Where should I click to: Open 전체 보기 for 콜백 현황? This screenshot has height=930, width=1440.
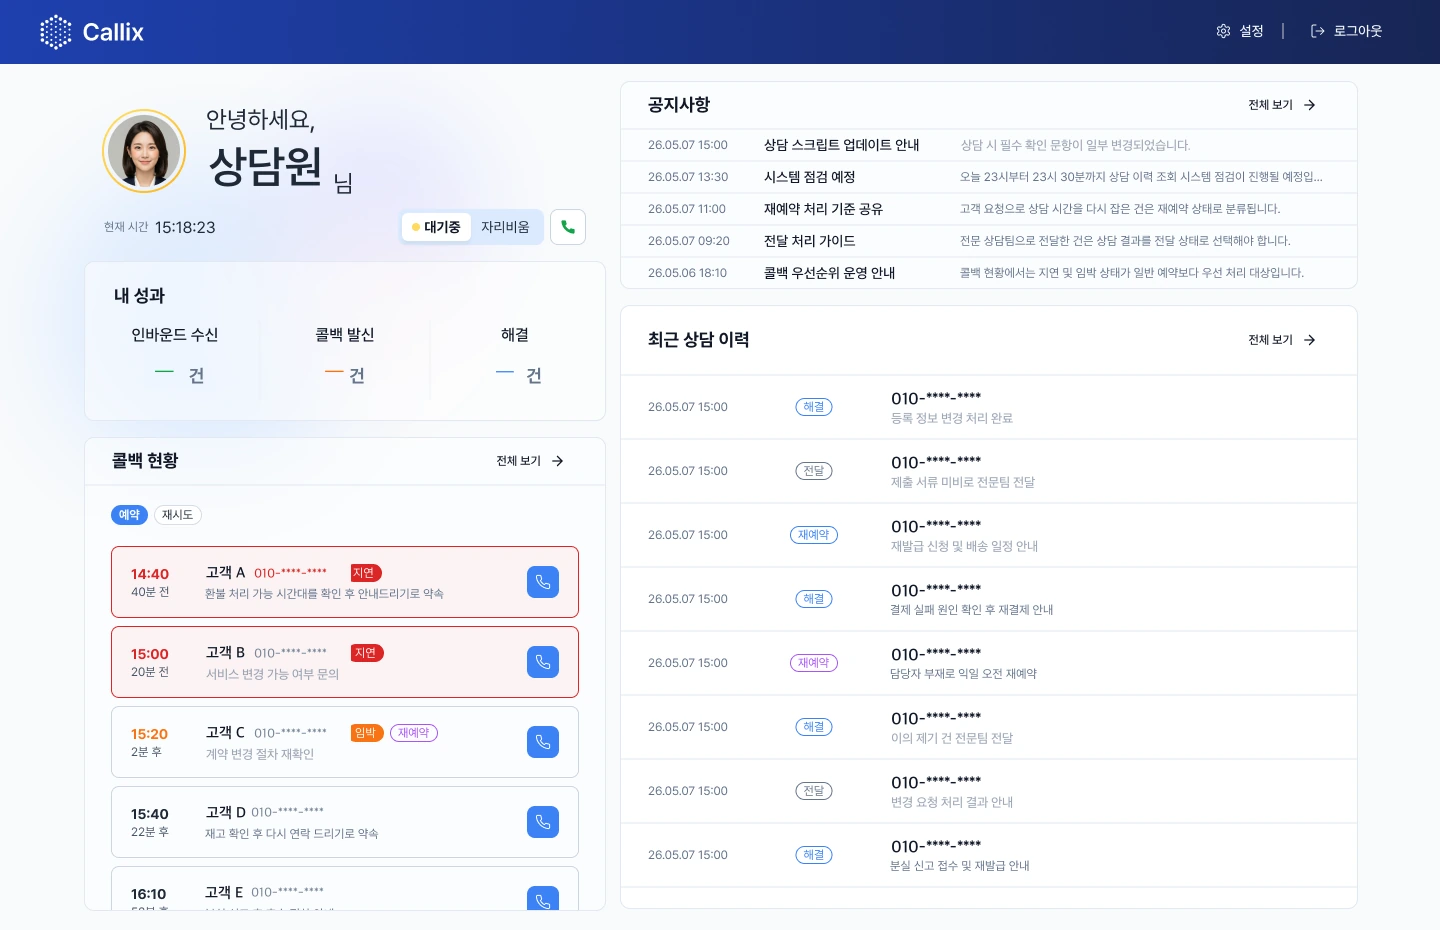tap(530, 461)
